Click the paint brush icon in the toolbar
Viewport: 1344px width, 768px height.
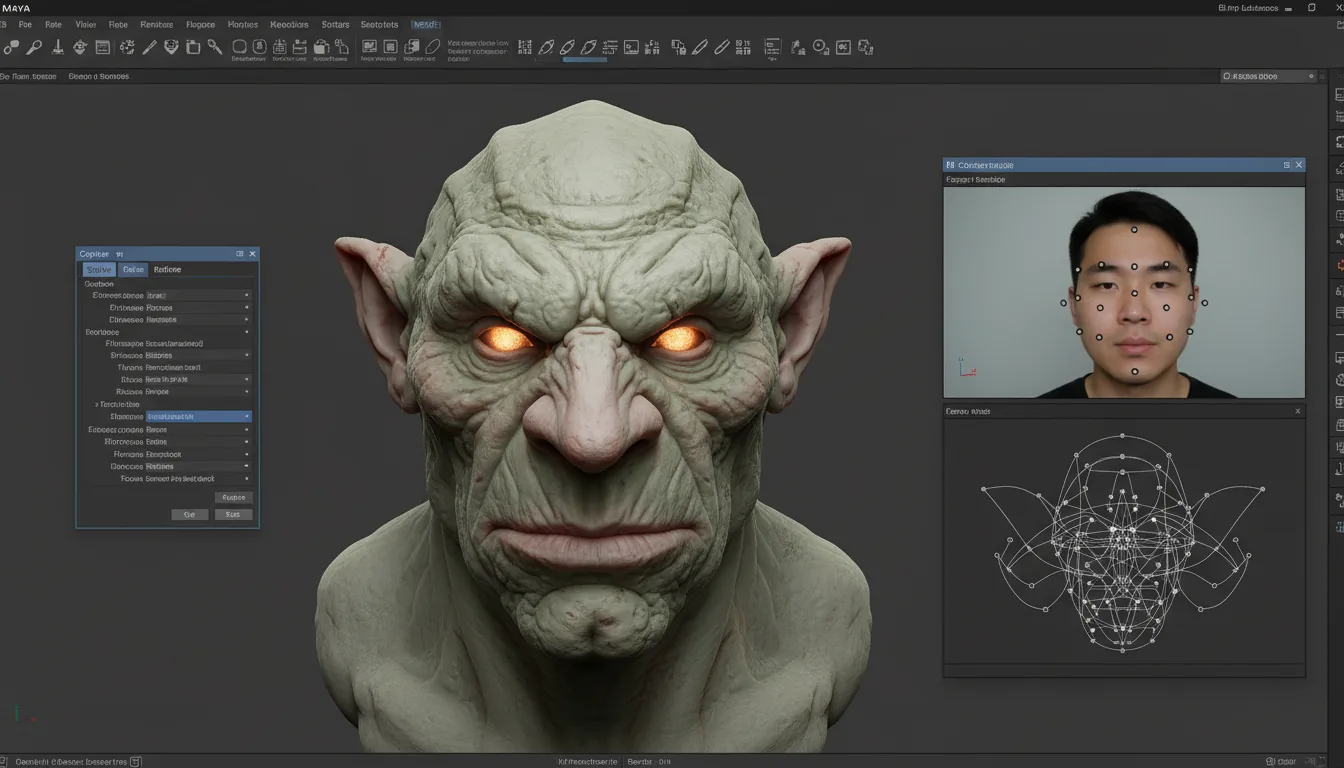(57, 47)
